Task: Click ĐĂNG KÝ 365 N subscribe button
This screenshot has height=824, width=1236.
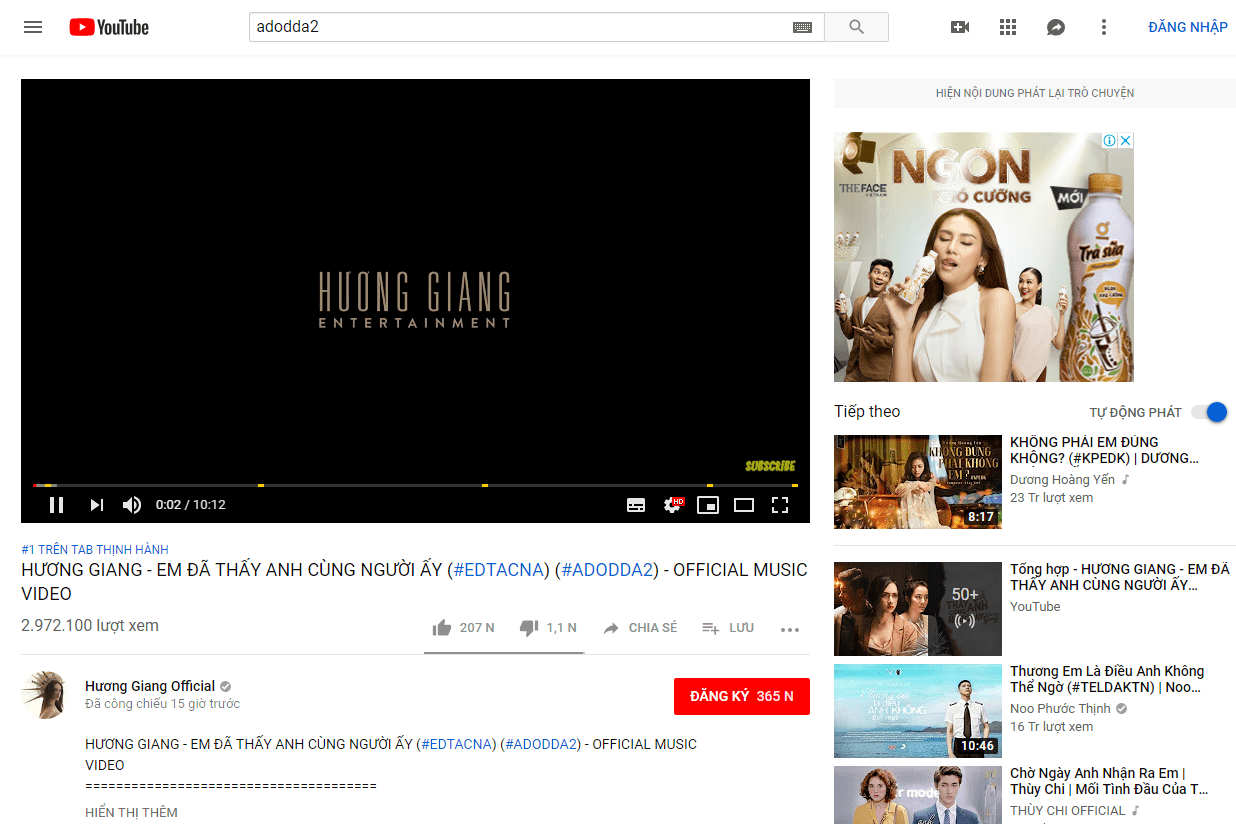Action: point(742,696)
